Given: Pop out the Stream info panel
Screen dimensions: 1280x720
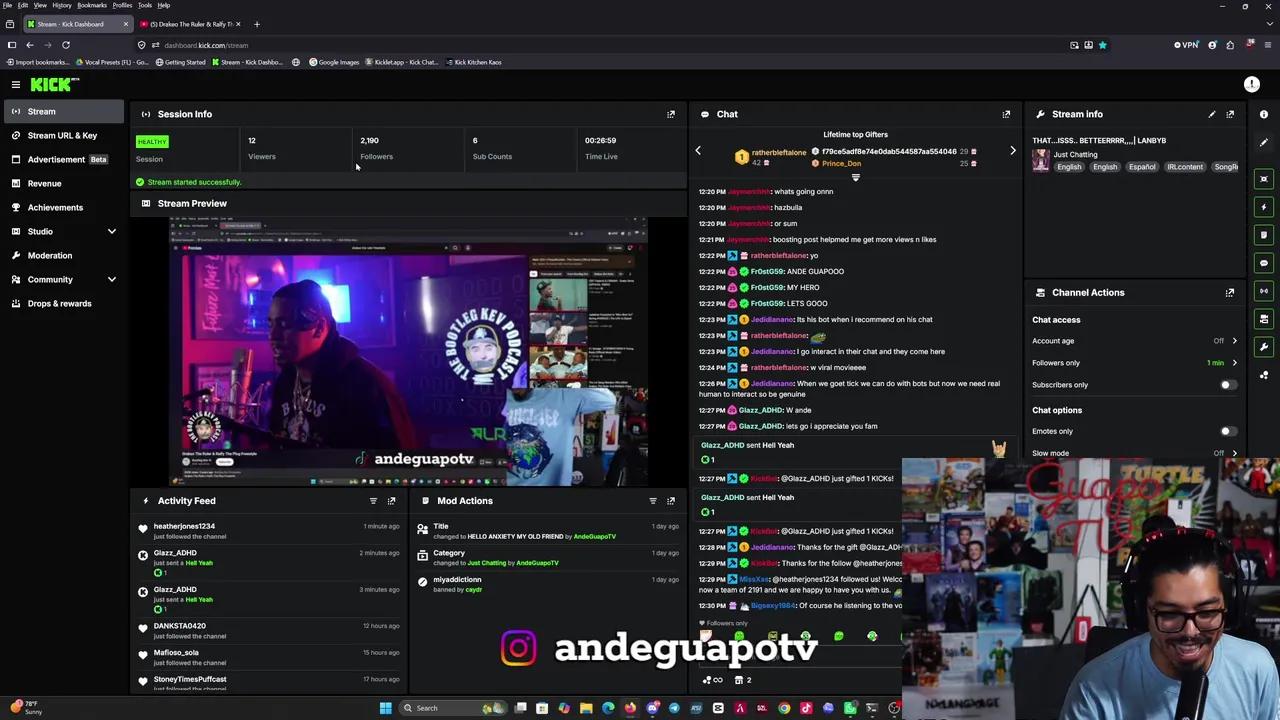Looking at the screenshot, I should point(1230,114).
